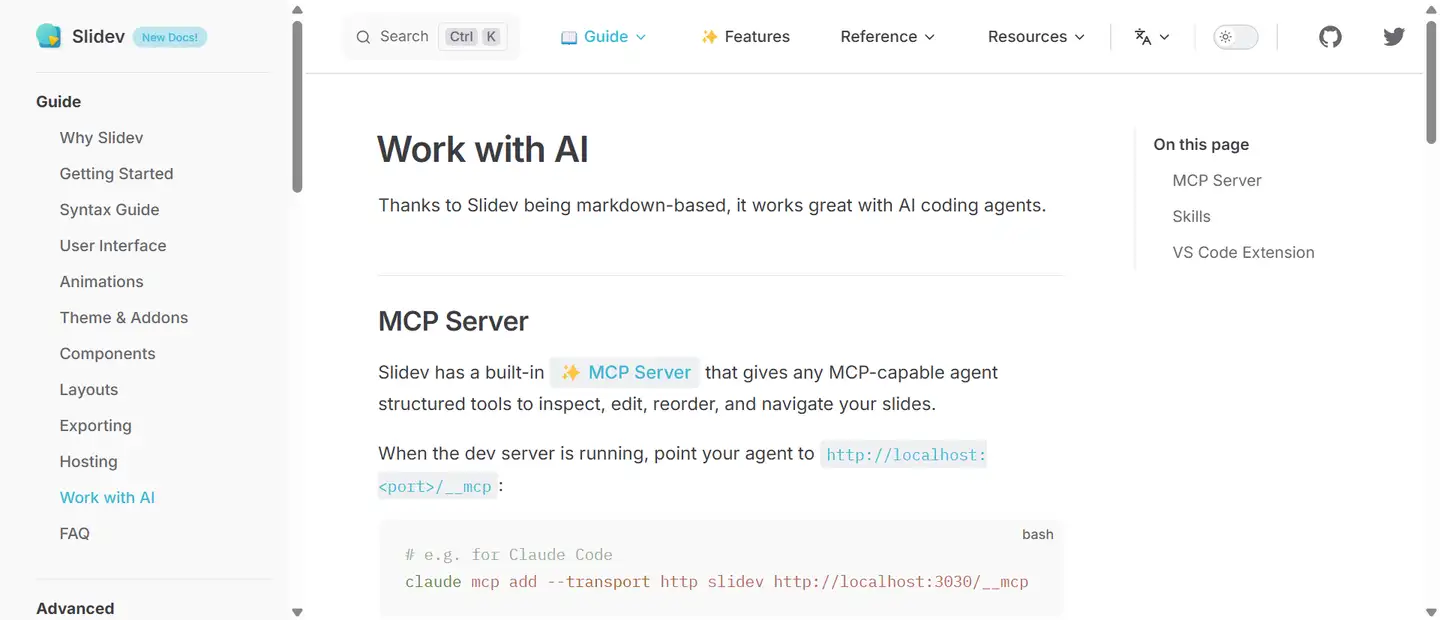Screen dimensions: 1440x620
Task: Click the translate language icon
Action: (1143, 37)
